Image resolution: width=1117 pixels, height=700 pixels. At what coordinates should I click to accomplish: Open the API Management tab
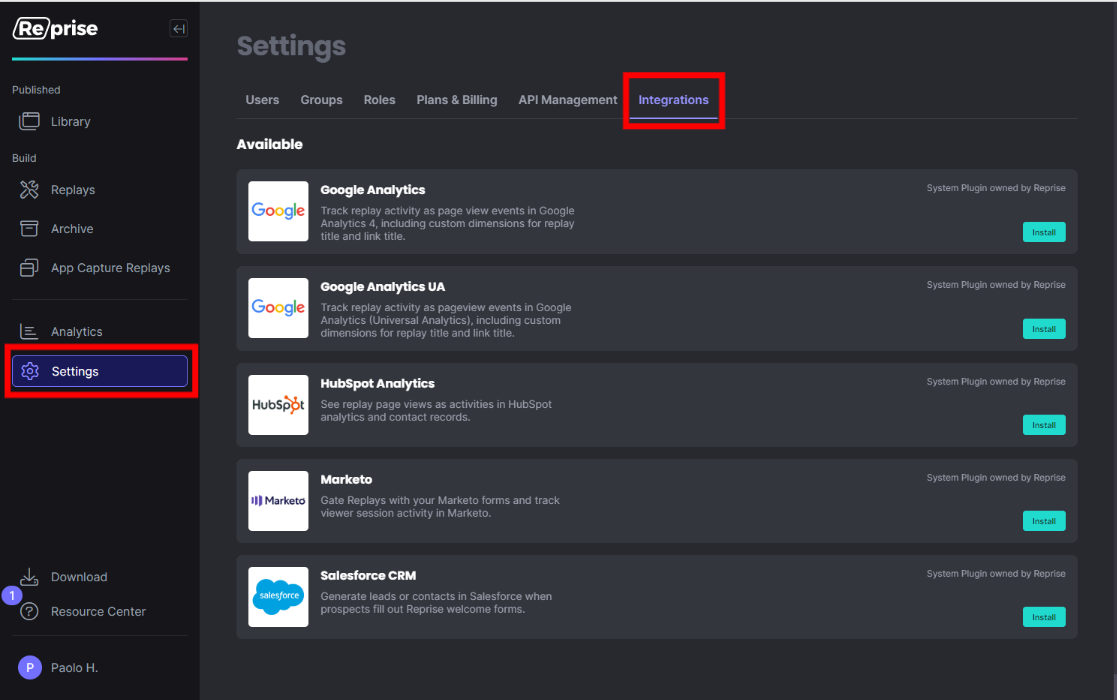click(567, 99)
